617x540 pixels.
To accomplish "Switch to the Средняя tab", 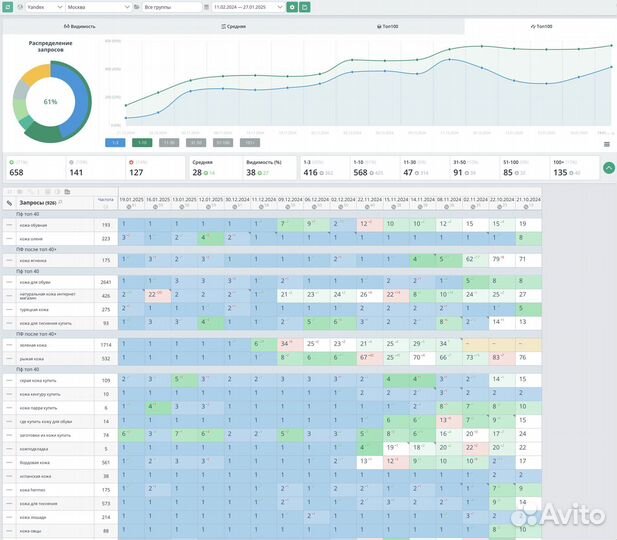I will pos(233,26).
